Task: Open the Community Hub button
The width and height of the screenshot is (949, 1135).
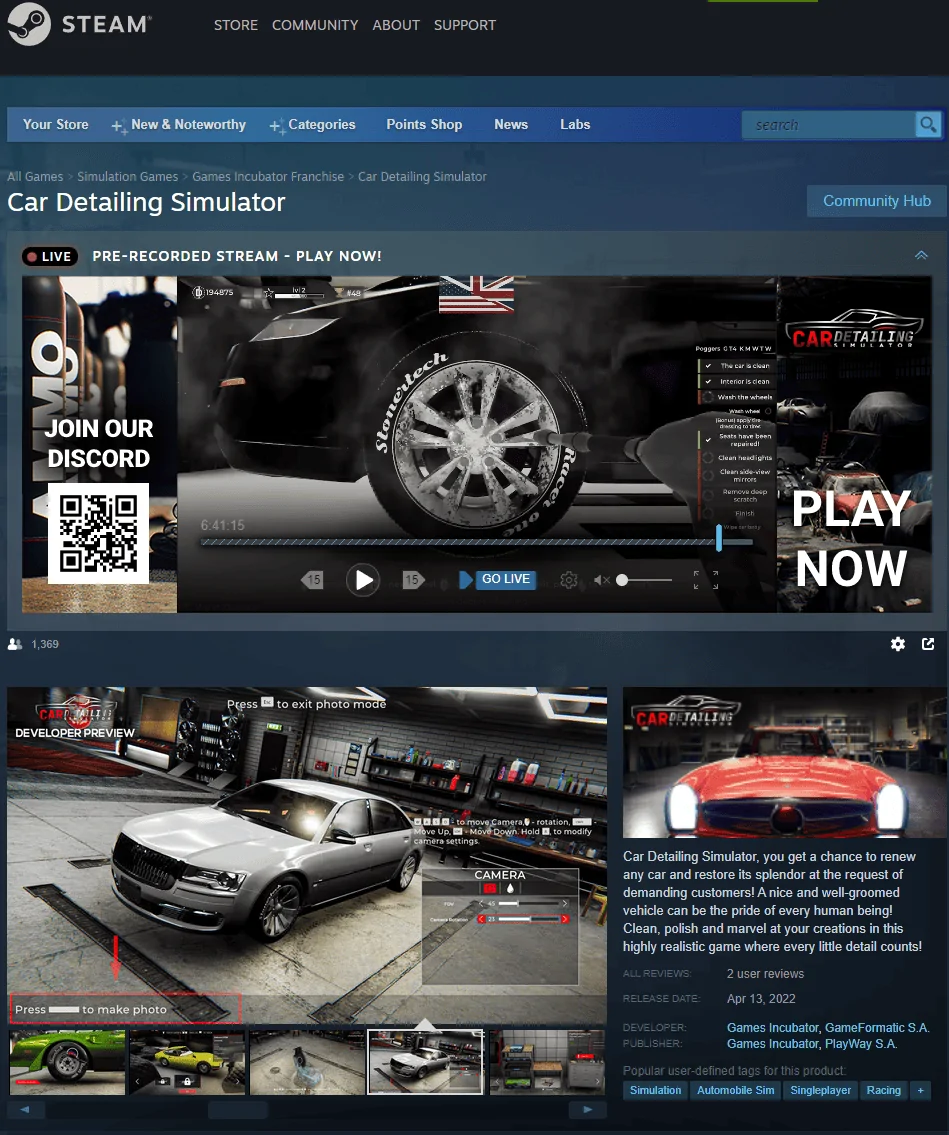Action: click(x=877, y=201)
